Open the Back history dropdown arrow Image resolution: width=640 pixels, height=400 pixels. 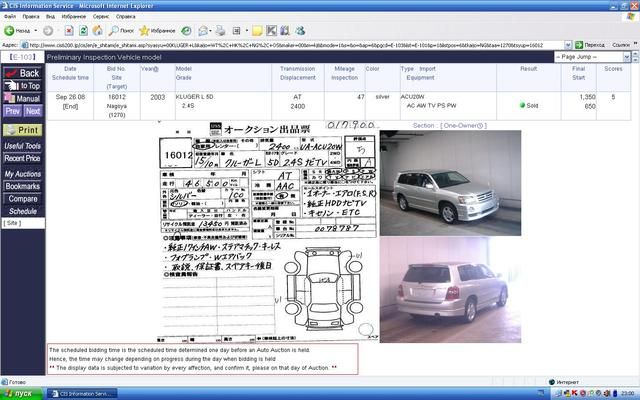tap(36, 31)
